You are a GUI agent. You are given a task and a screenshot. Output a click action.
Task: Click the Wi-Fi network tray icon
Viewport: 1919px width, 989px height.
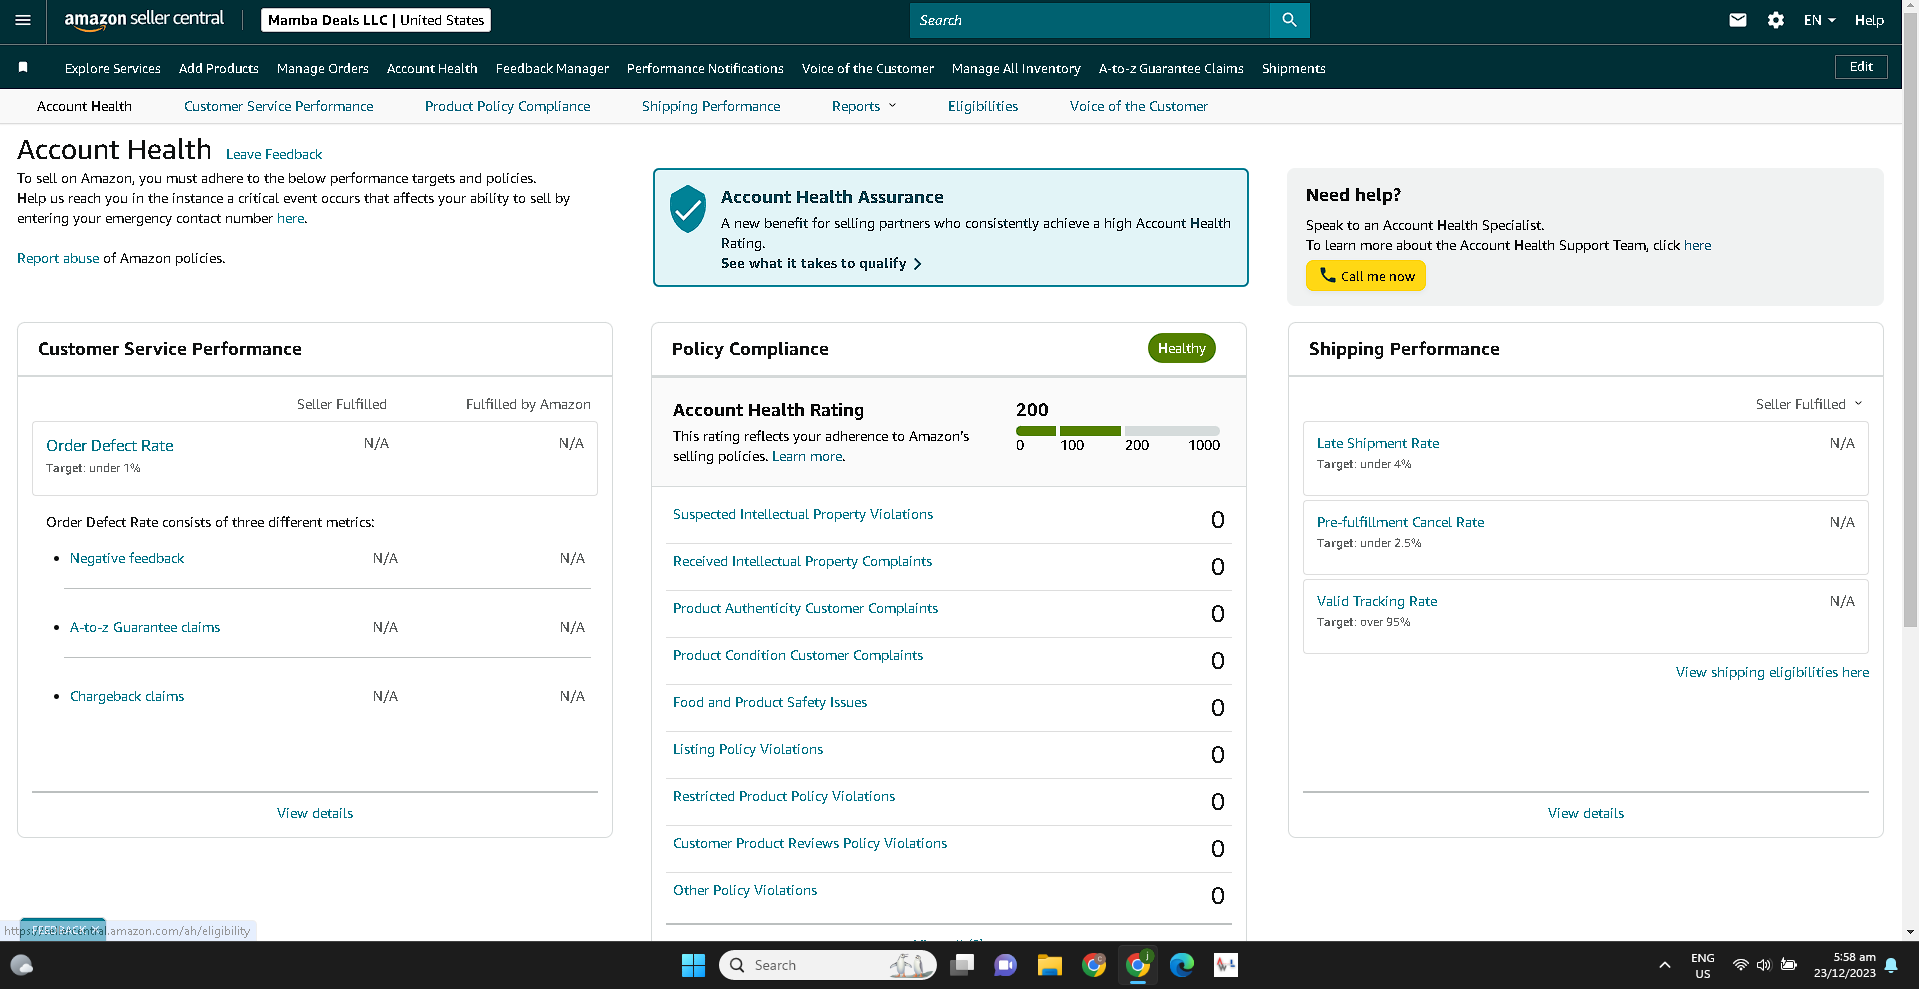1741,965
